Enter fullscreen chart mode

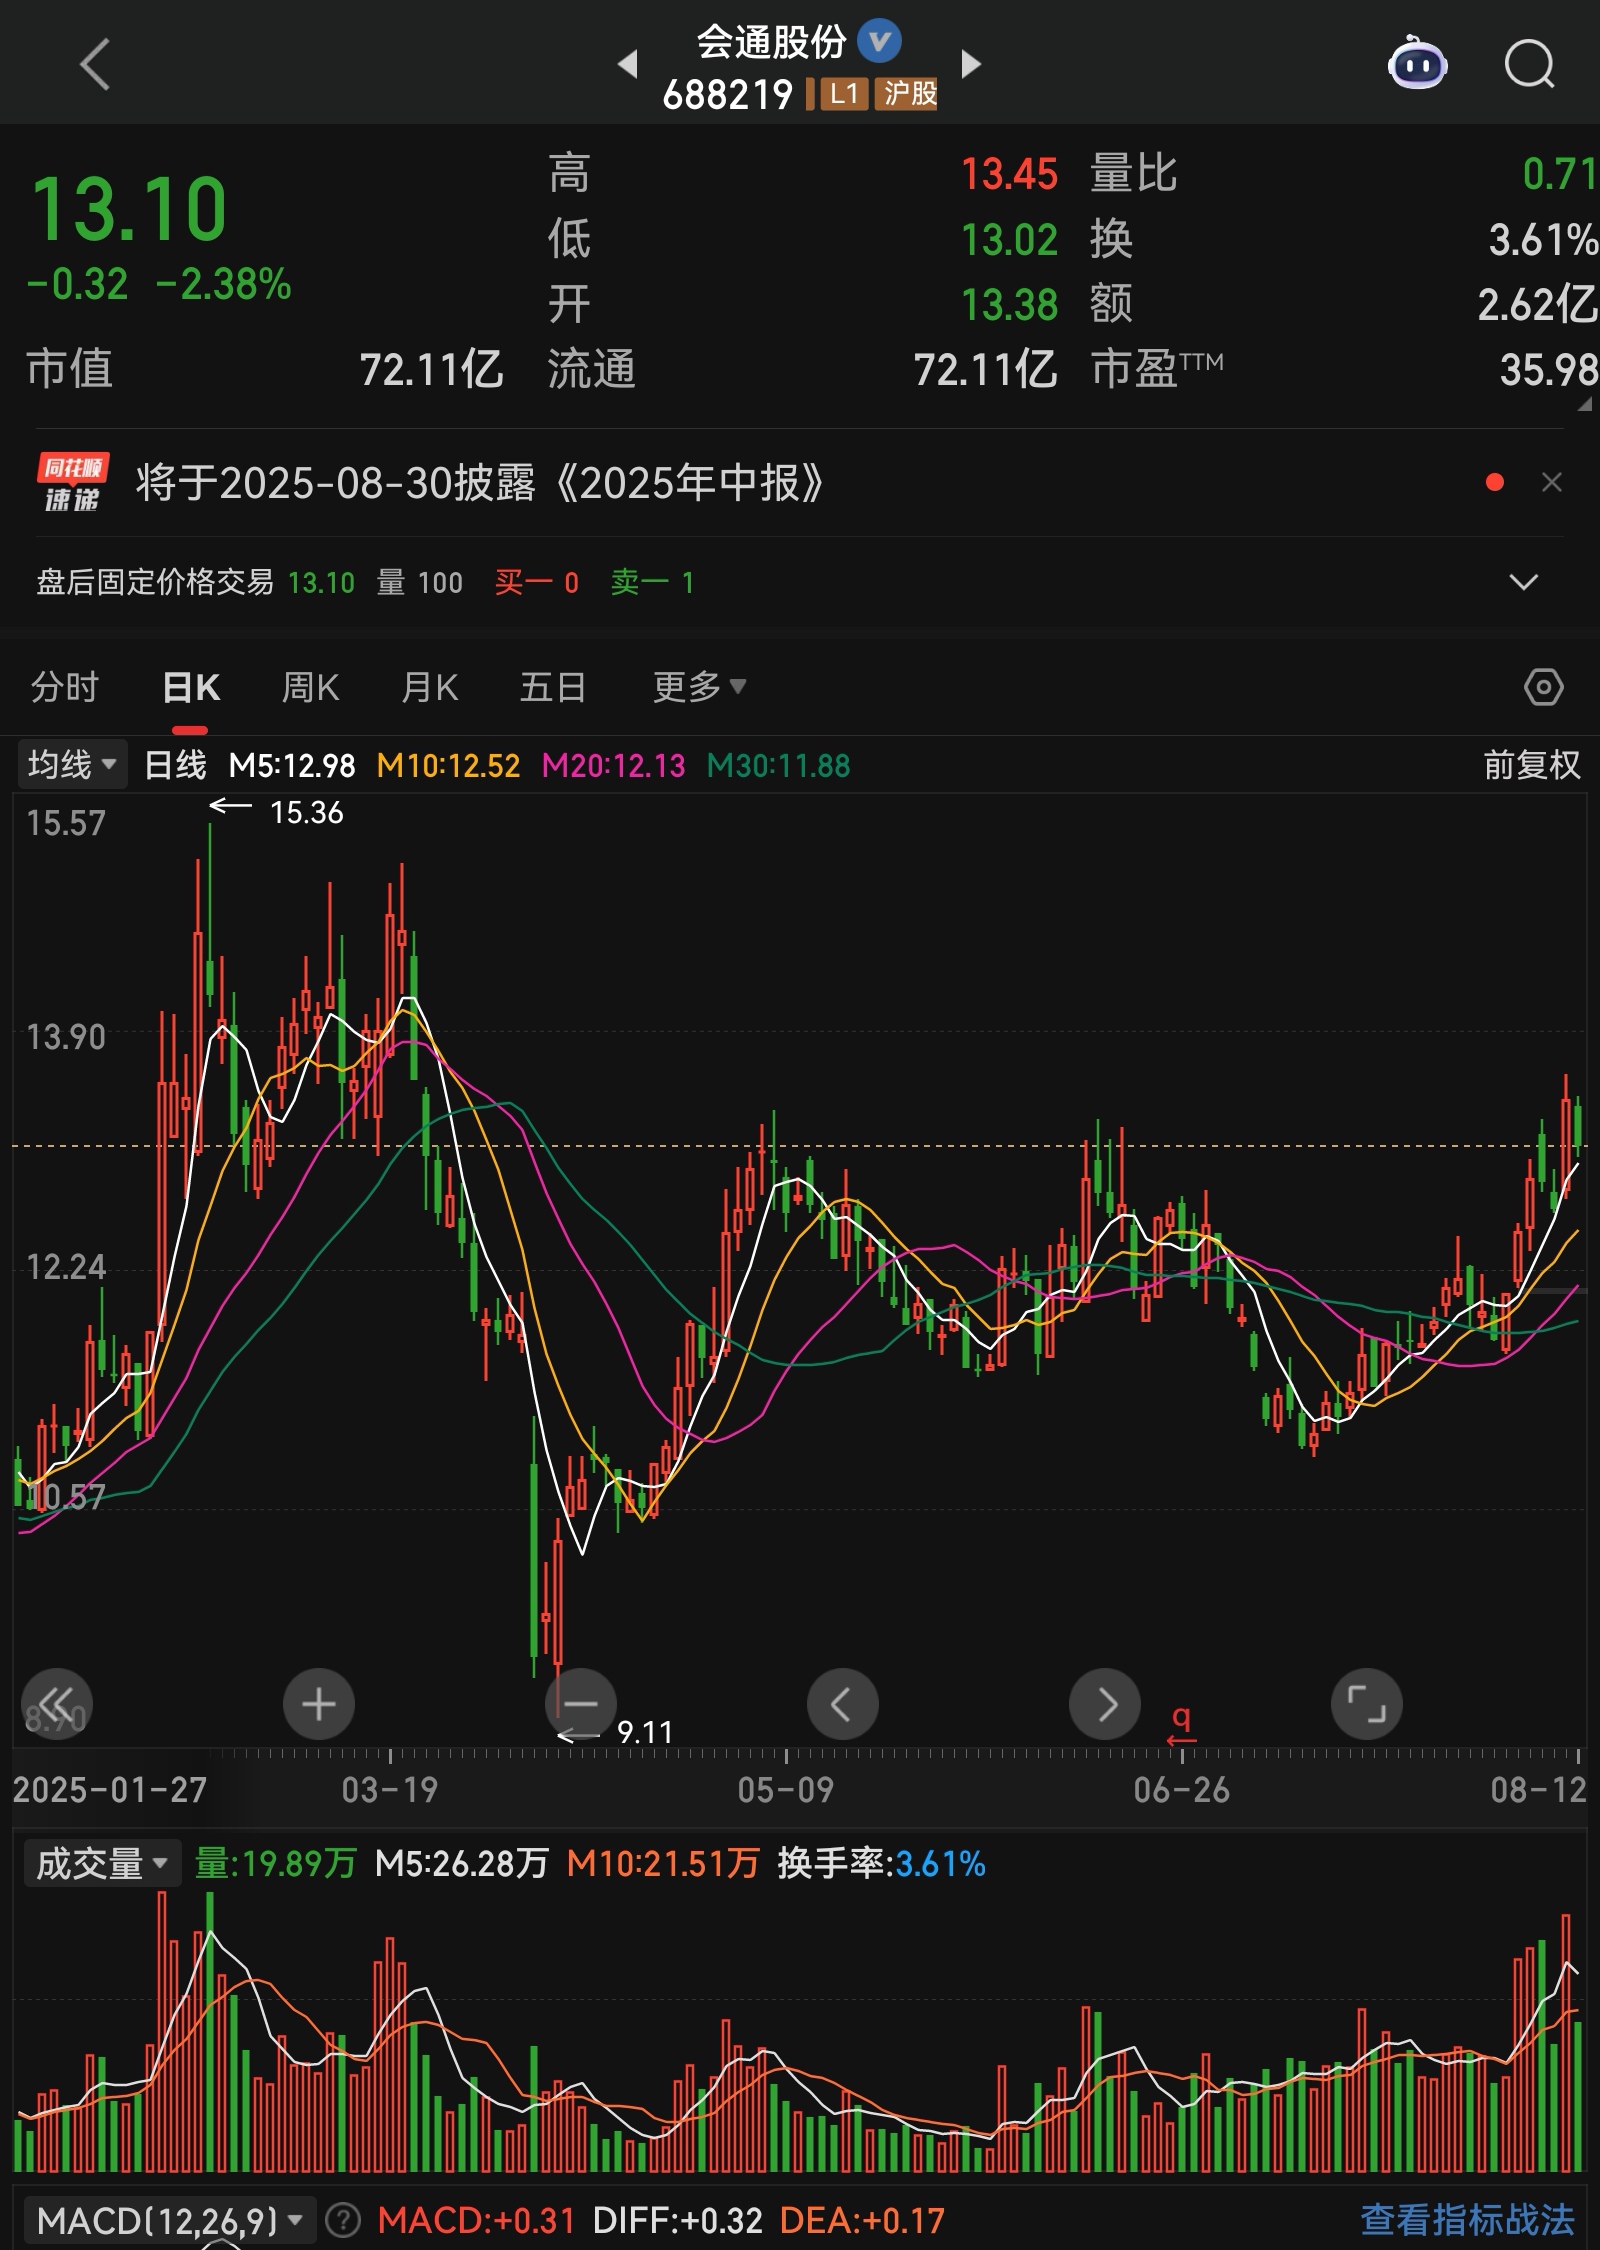tap(1367, 1704)
